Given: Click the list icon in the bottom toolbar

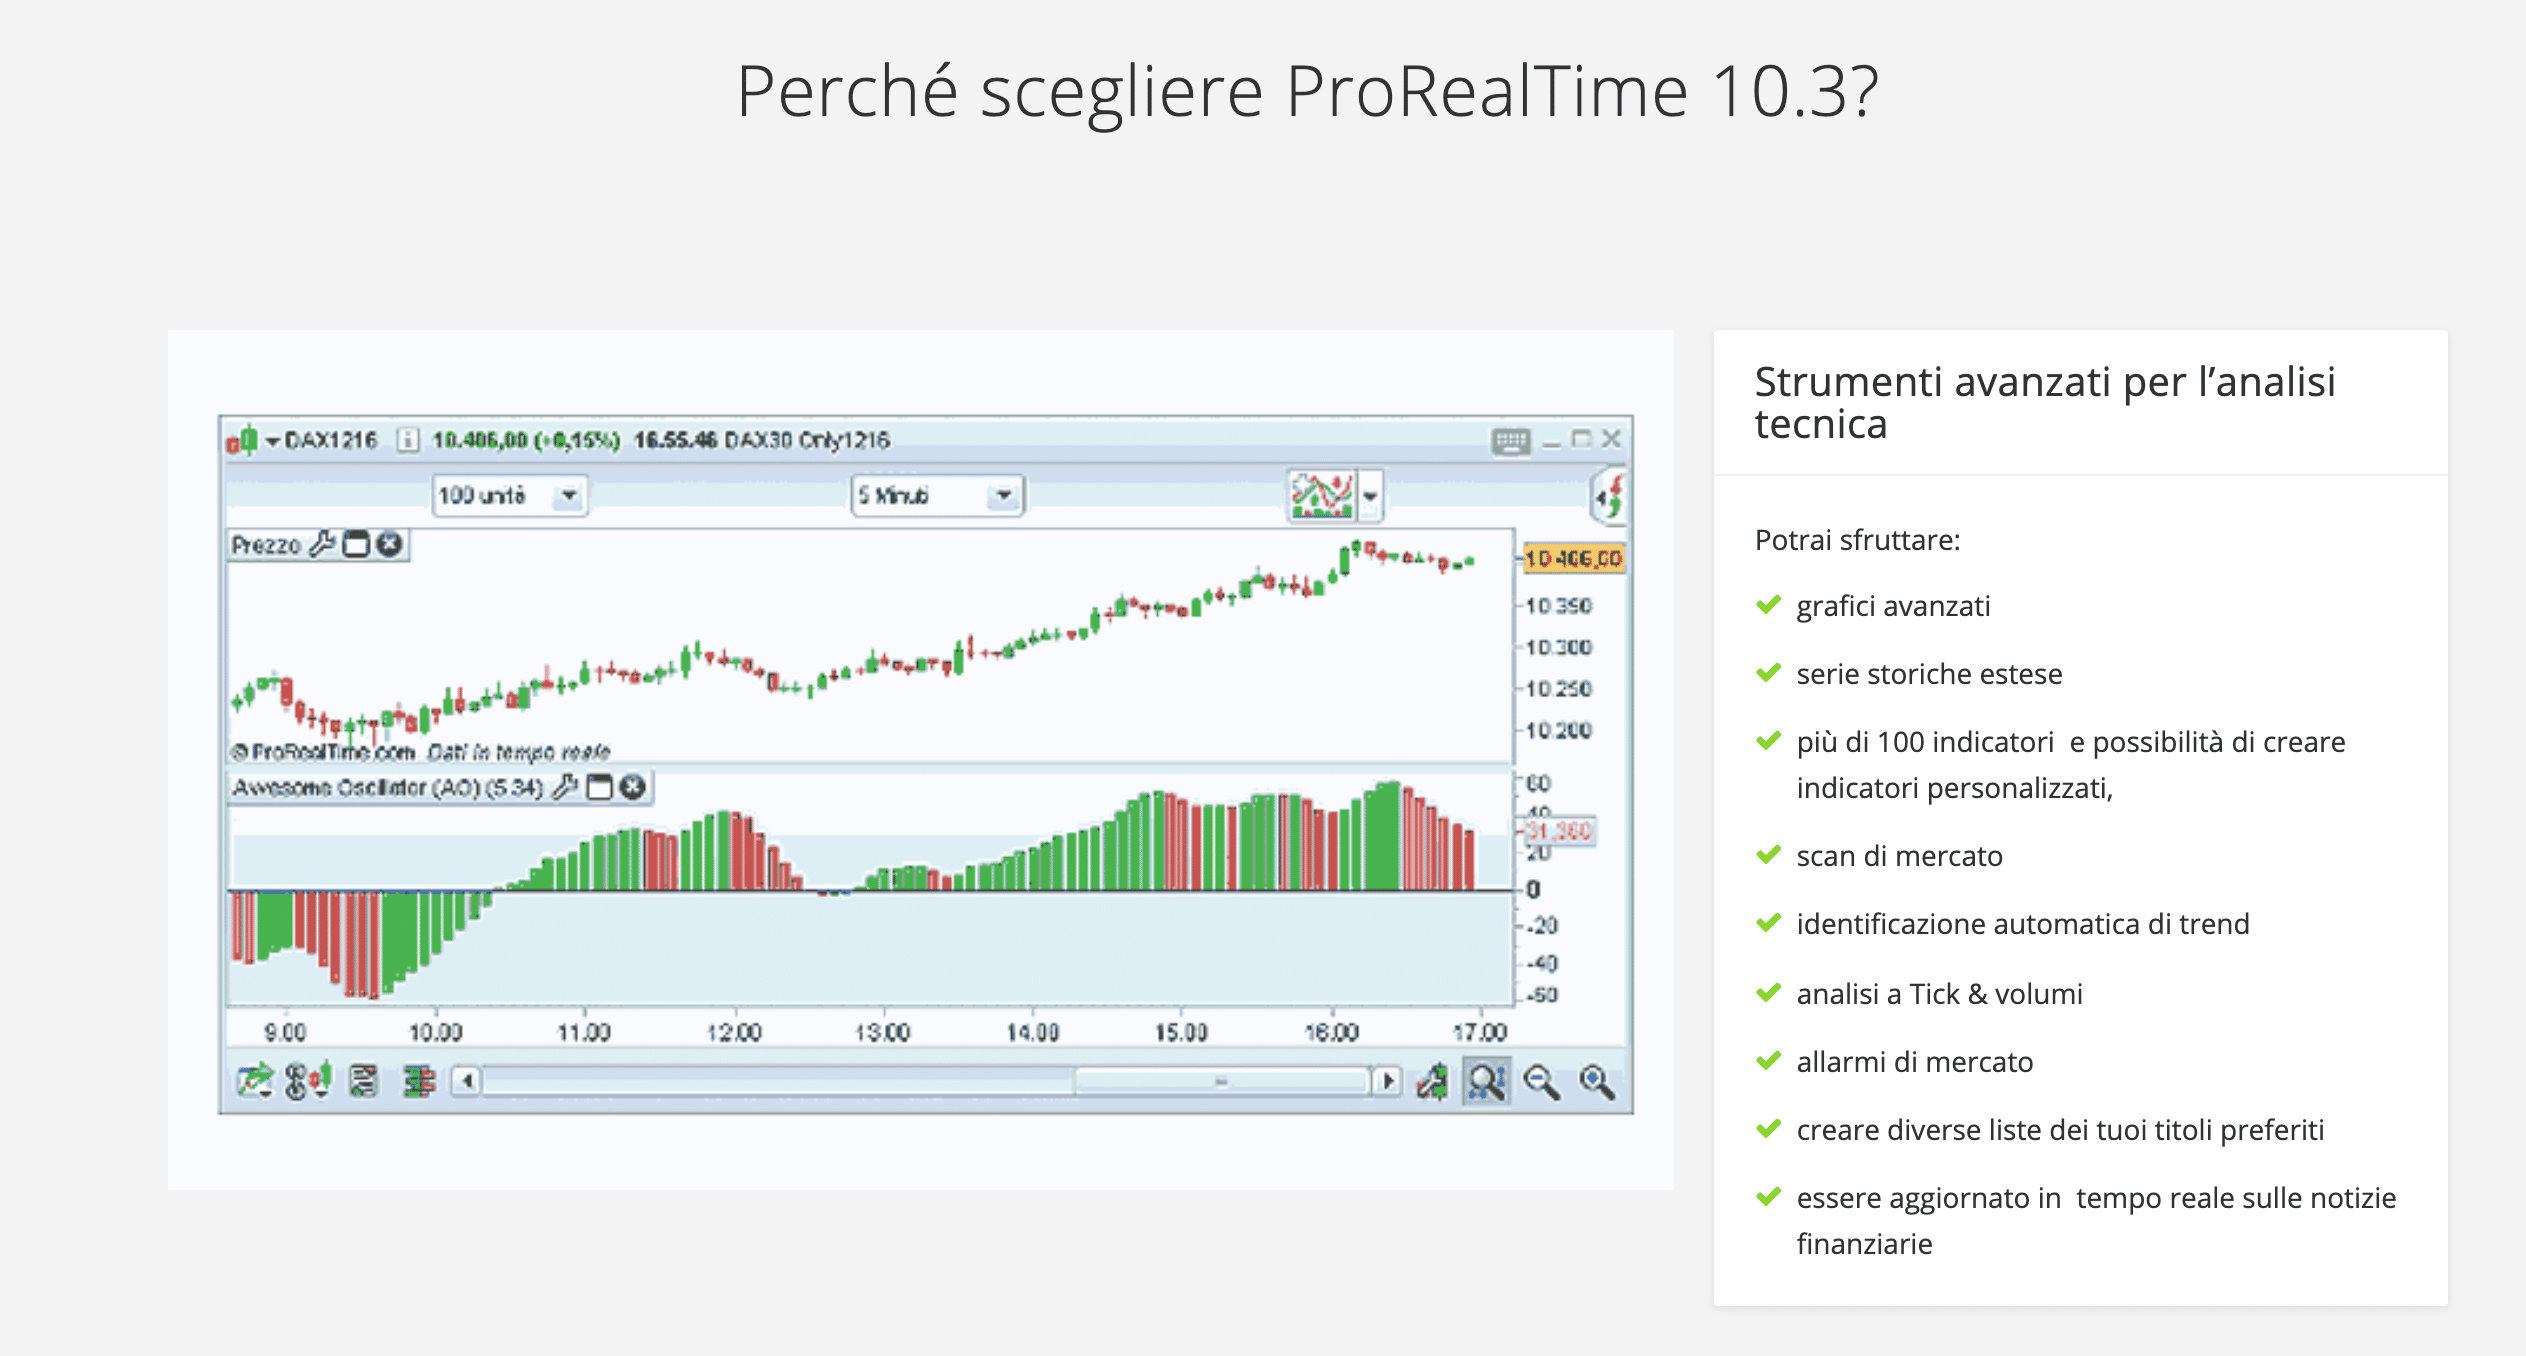Looking at the screenshot, I should [363, 1081].
